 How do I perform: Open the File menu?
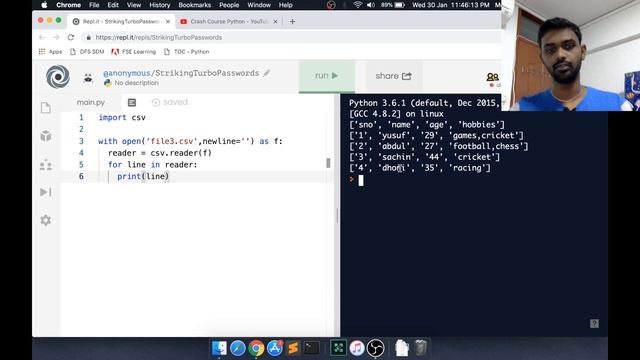[94, 5]
